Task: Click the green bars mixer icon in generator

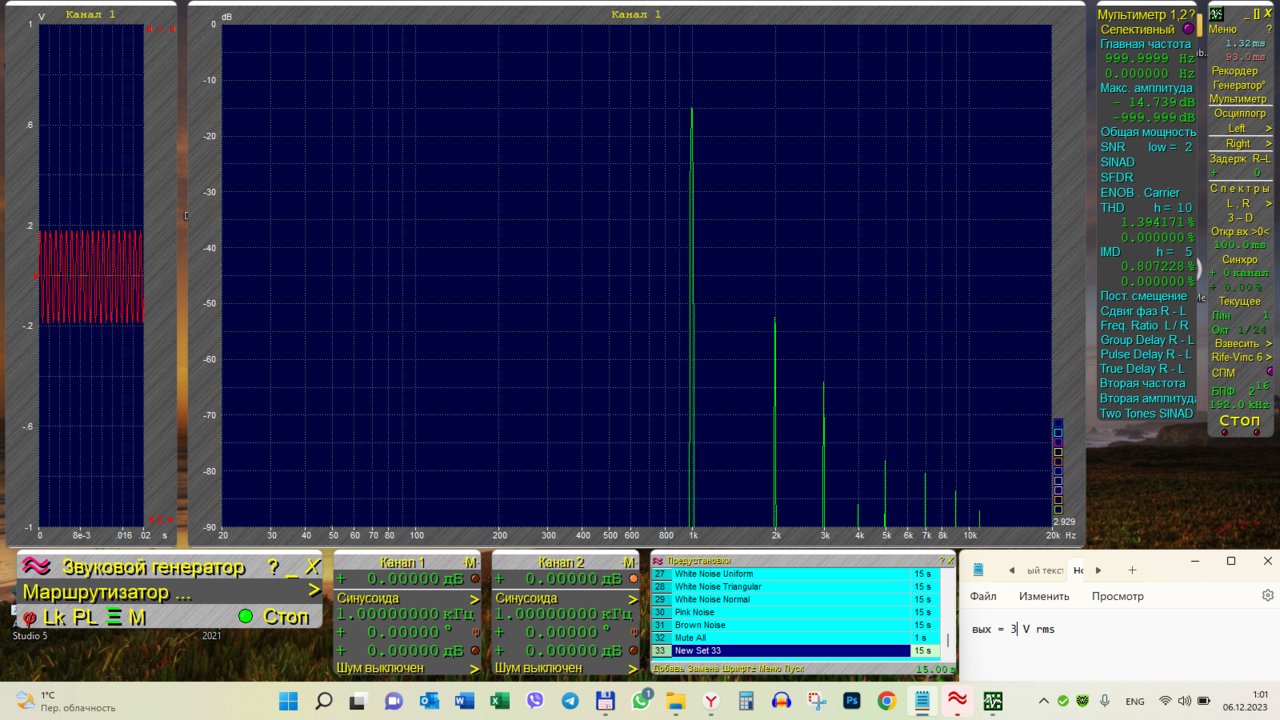Action: click(x=114, y=618)
